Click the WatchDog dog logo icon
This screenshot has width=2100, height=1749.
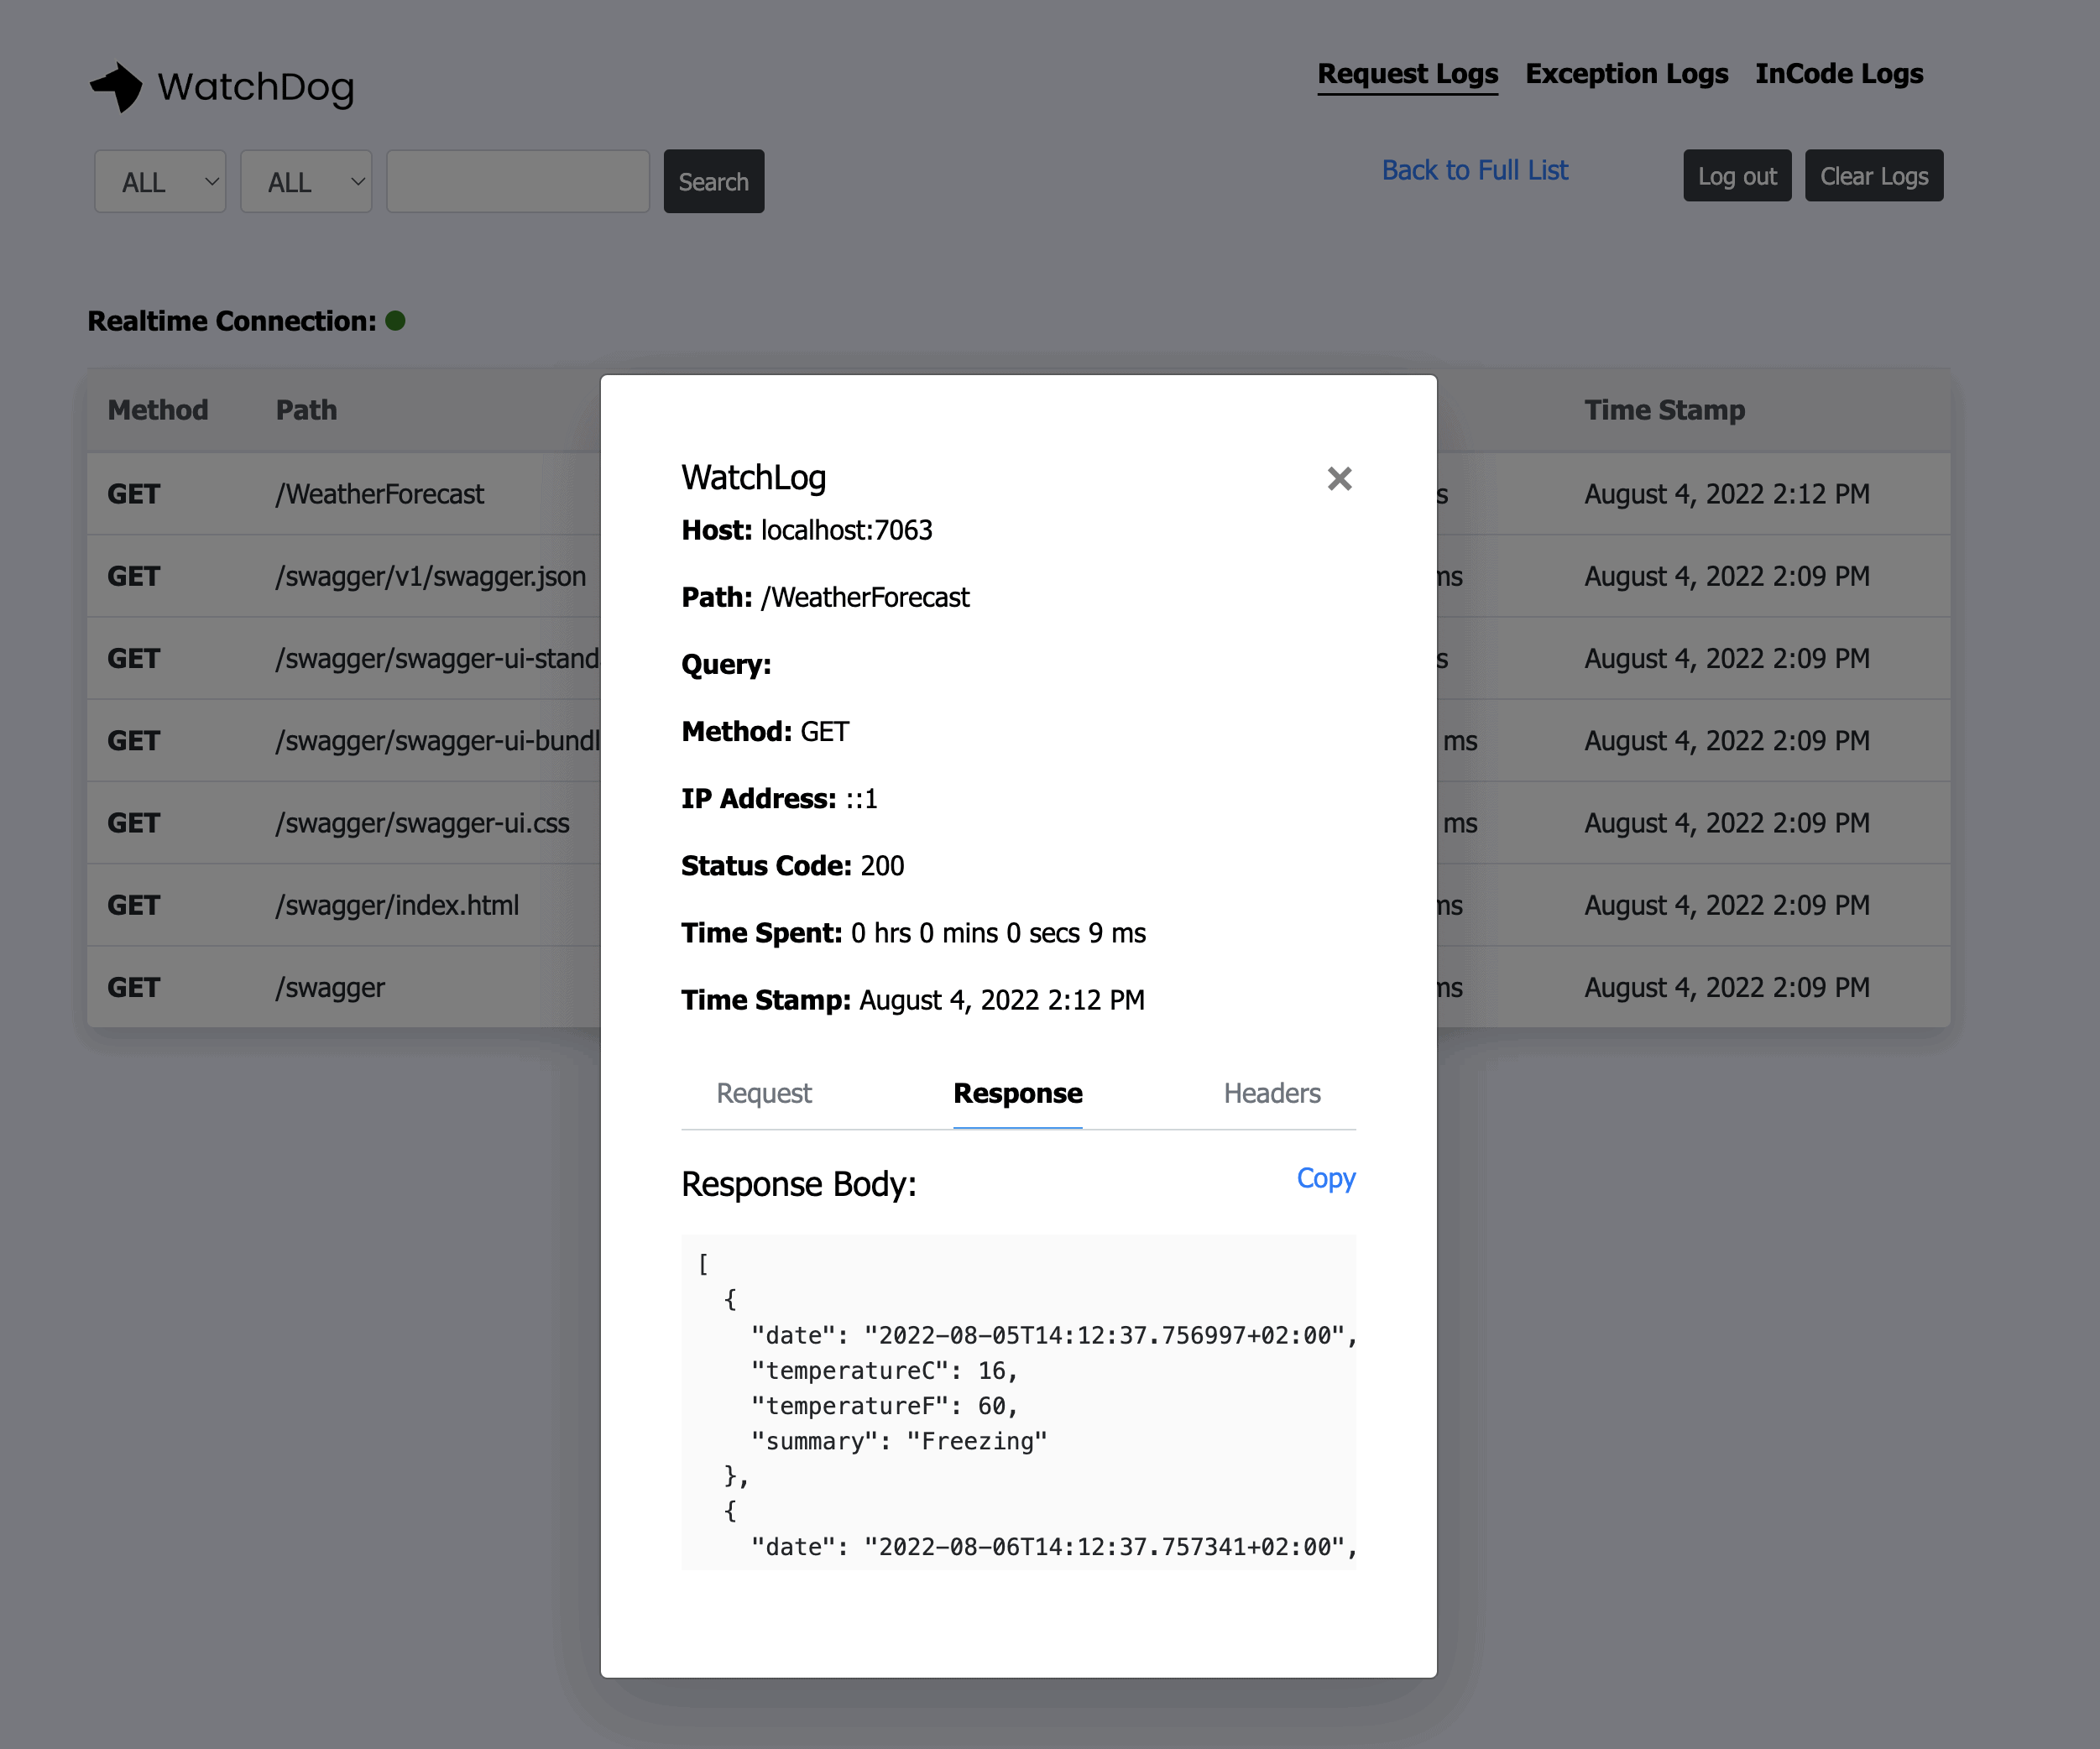pyautogui.click(x=117, y=87)
